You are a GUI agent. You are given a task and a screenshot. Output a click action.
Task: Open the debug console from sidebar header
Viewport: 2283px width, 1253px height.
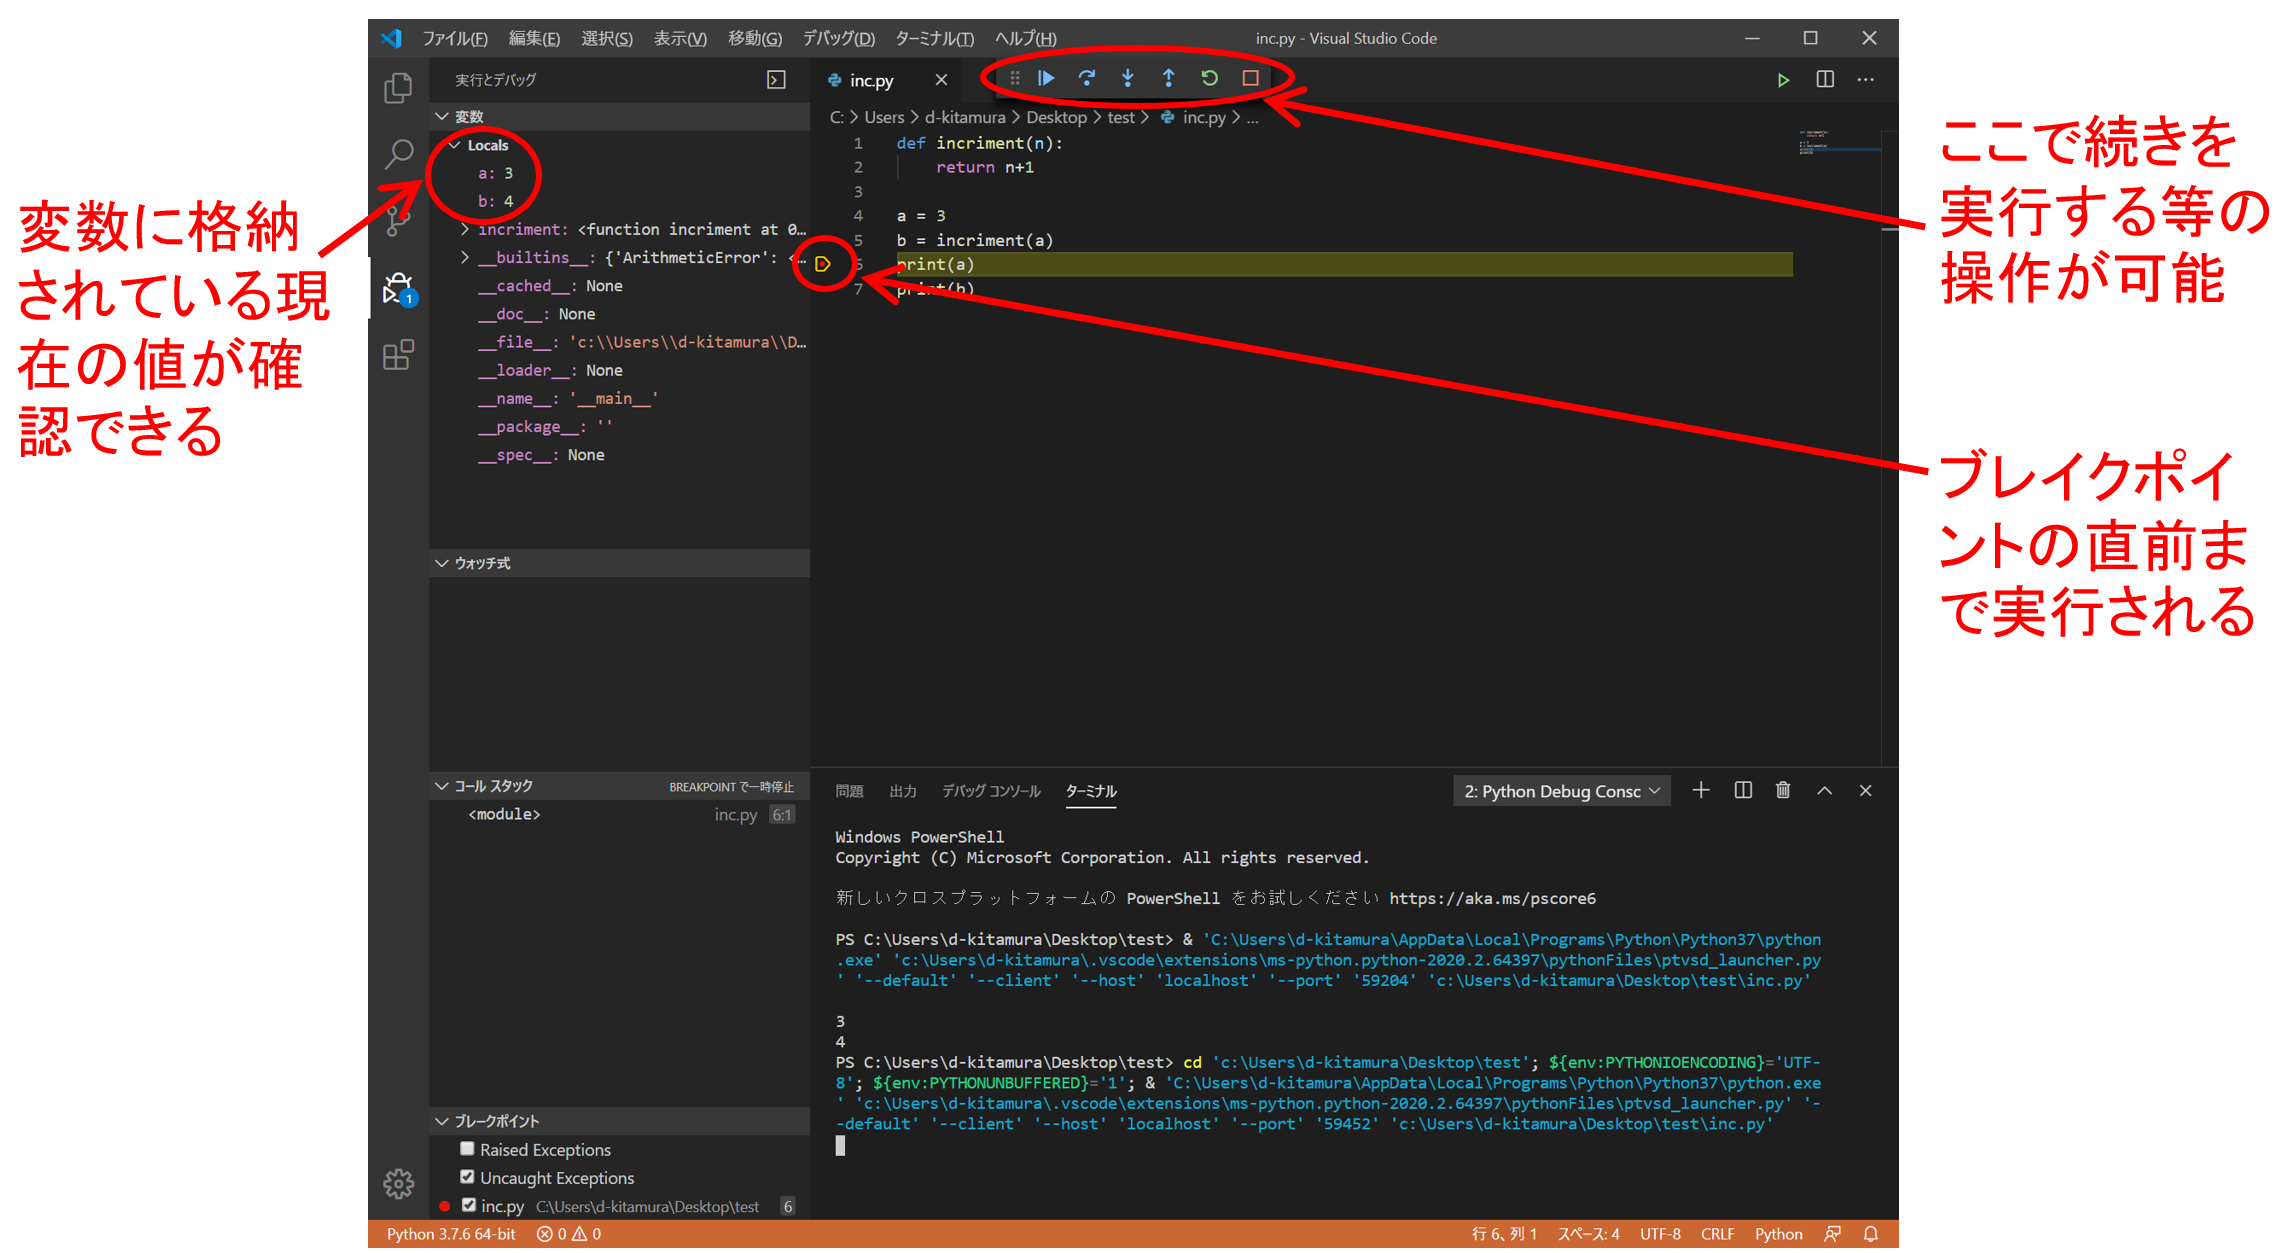pos(776,80)
